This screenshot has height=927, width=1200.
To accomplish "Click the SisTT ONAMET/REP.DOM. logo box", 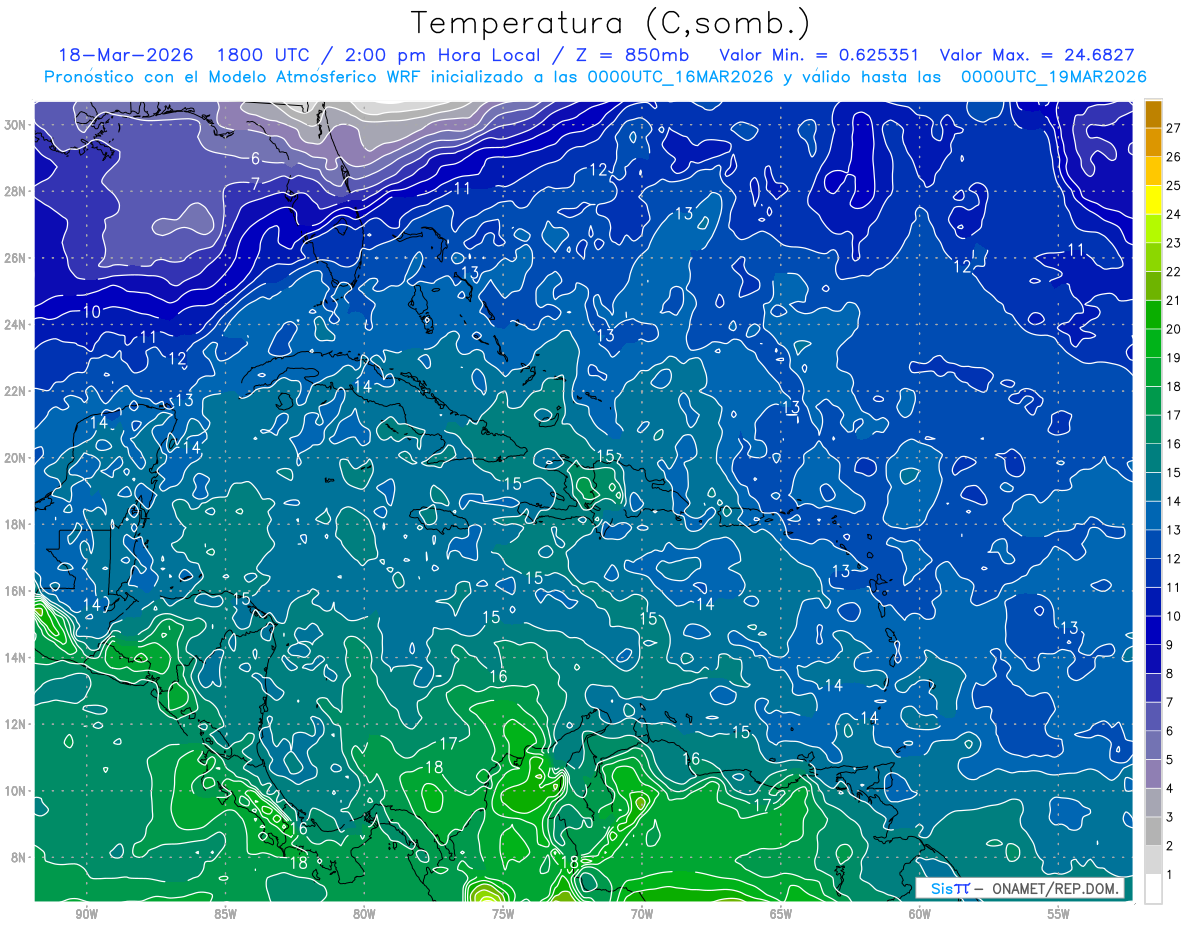I will tap(1020, 888).
